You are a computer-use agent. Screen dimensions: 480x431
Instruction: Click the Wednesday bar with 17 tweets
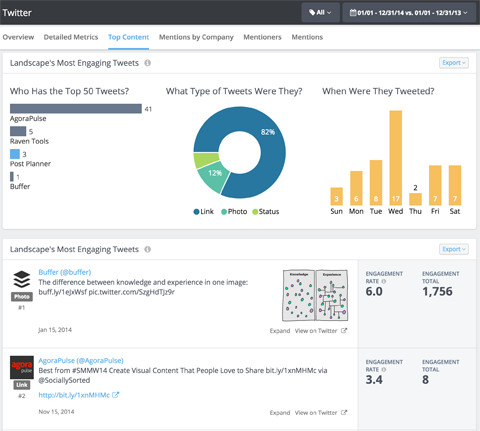point(396,158)
